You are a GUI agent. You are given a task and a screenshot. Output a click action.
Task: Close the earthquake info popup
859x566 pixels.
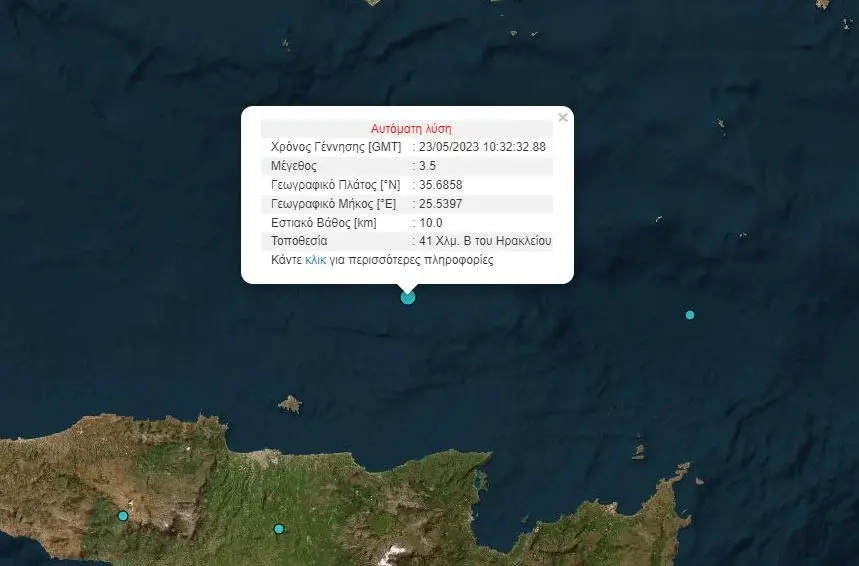point(562,118)
